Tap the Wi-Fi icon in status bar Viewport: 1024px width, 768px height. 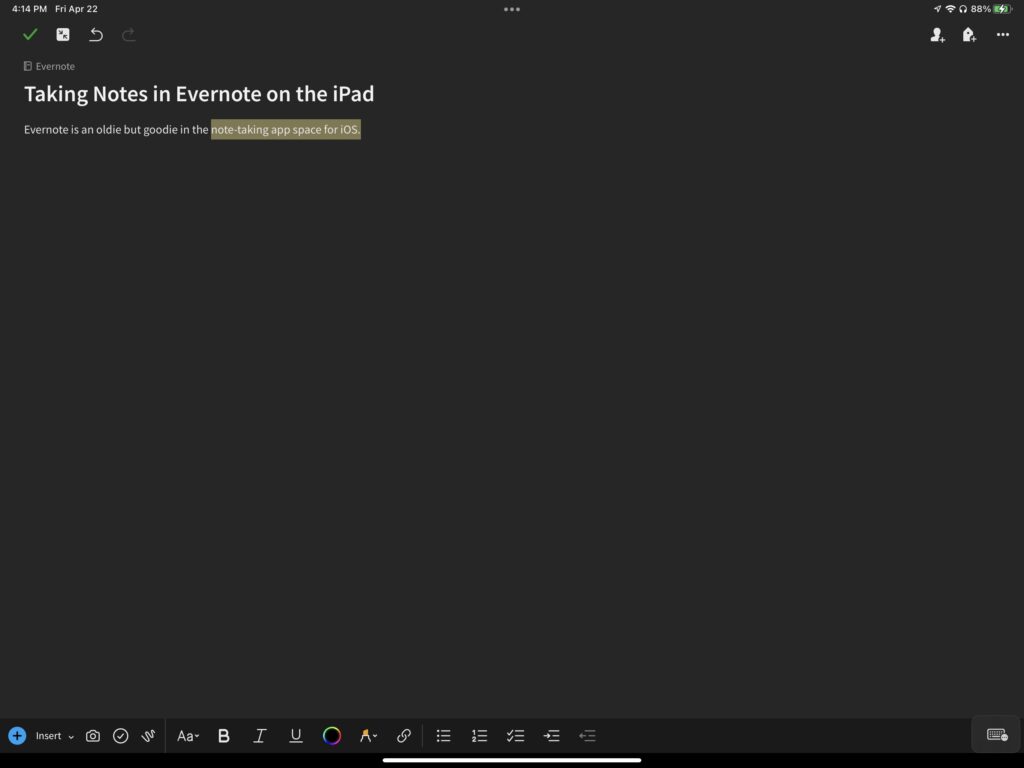(x=950, y=9)
